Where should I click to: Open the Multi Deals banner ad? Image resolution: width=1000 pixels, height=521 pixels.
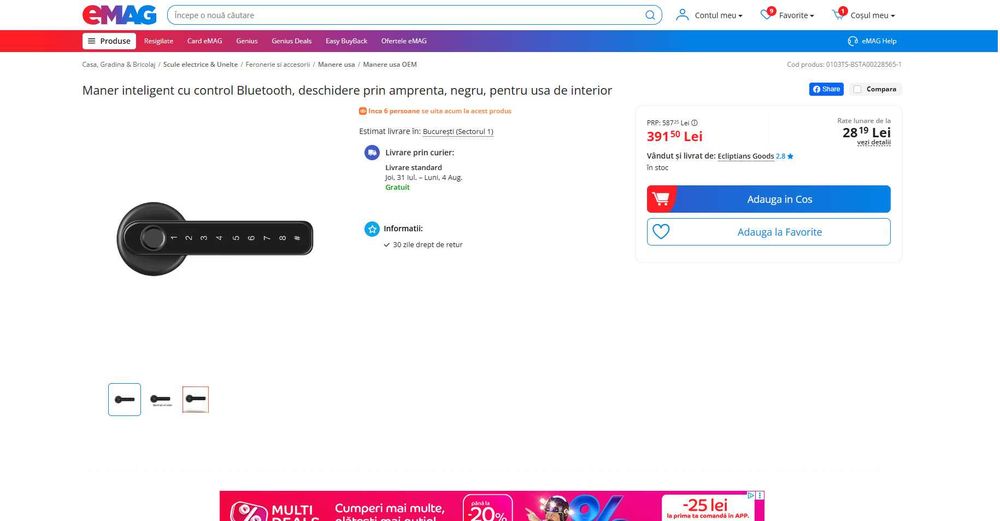(492, 506)
